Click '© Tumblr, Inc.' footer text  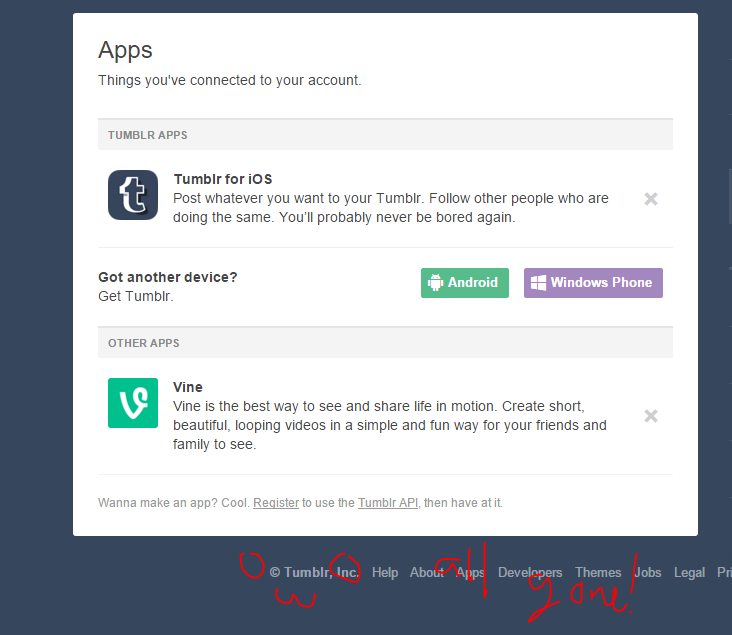[x=314, y=572]
